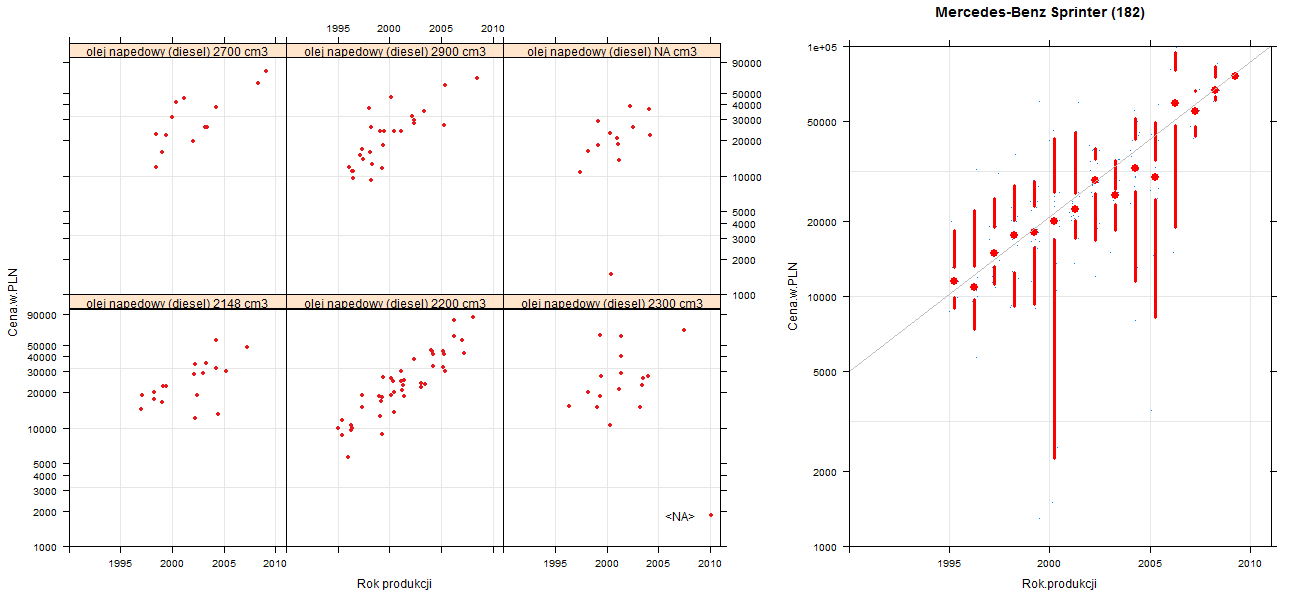The height and width of the screenshot is (600, 1300).
Task: Select the 'olej napedowy (diesel) 2300 cm3' panel header
Action: (612, 303)
